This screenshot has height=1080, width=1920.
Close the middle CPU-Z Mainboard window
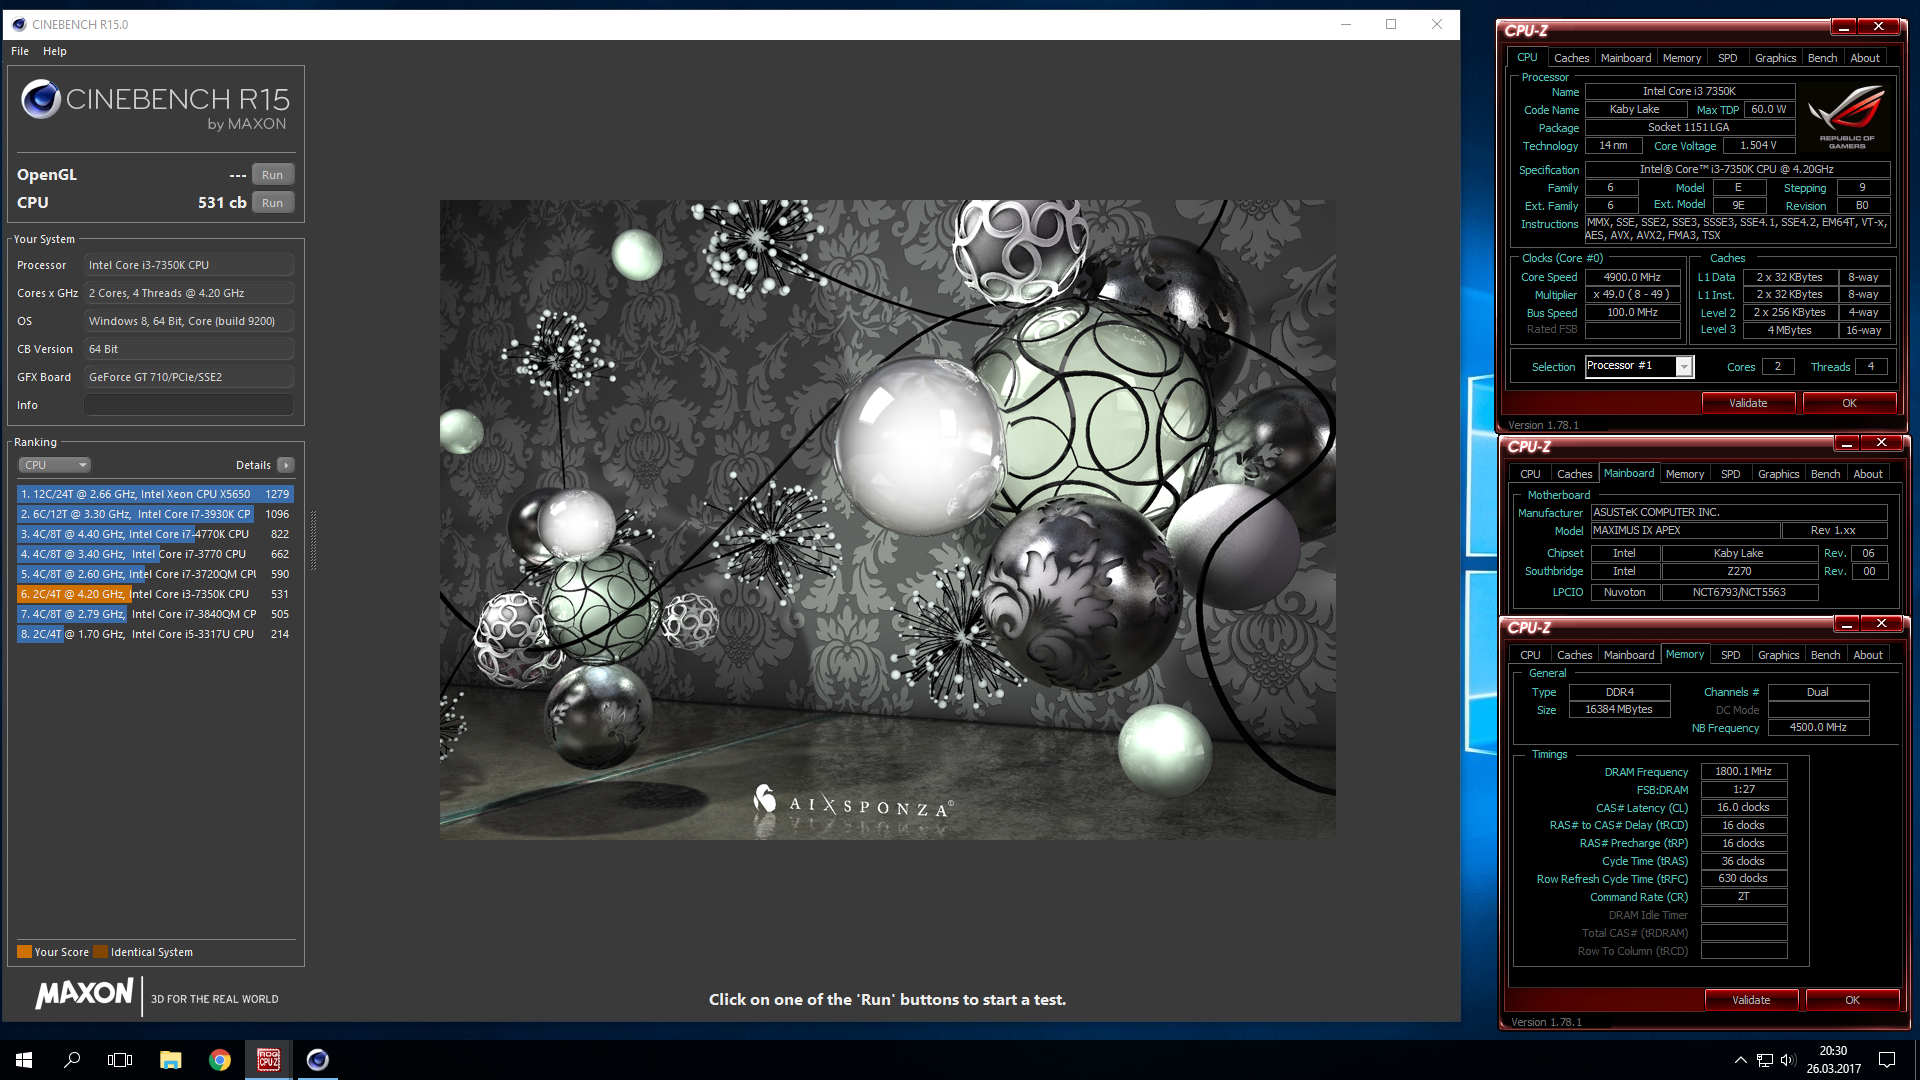pyautogui.click(x=1882, y=442)
